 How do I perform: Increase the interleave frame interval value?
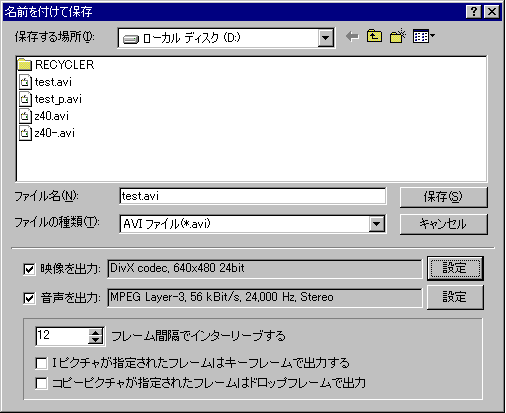tap(95, 333)
